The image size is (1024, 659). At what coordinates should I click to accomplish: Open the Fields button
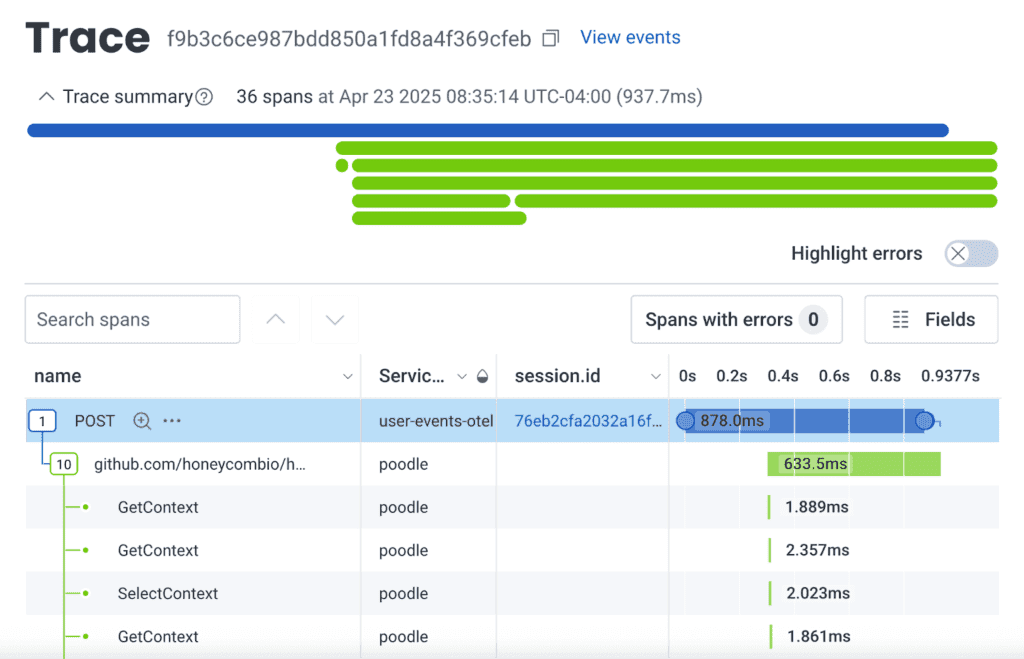click(x=931, y=320)
